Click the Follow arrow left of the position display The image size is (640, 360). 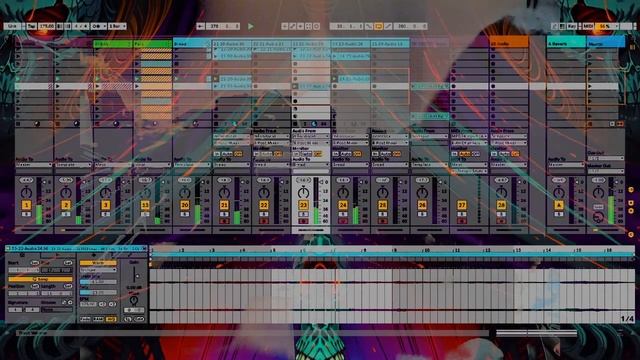200,26
